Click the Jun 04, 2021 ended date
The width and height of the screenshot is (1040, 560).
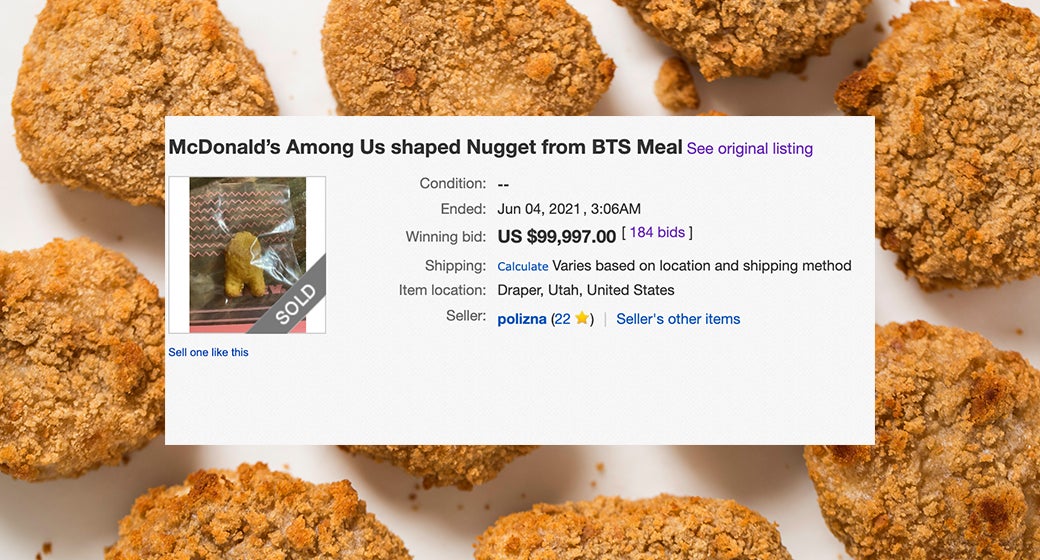(x=569, y=209)
